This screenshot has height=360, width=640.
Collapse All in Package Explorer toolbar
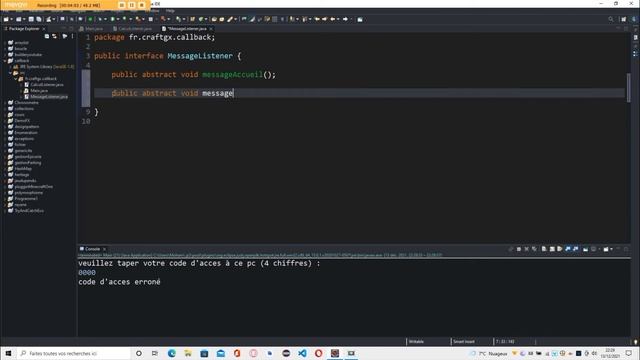coord(47,36)
